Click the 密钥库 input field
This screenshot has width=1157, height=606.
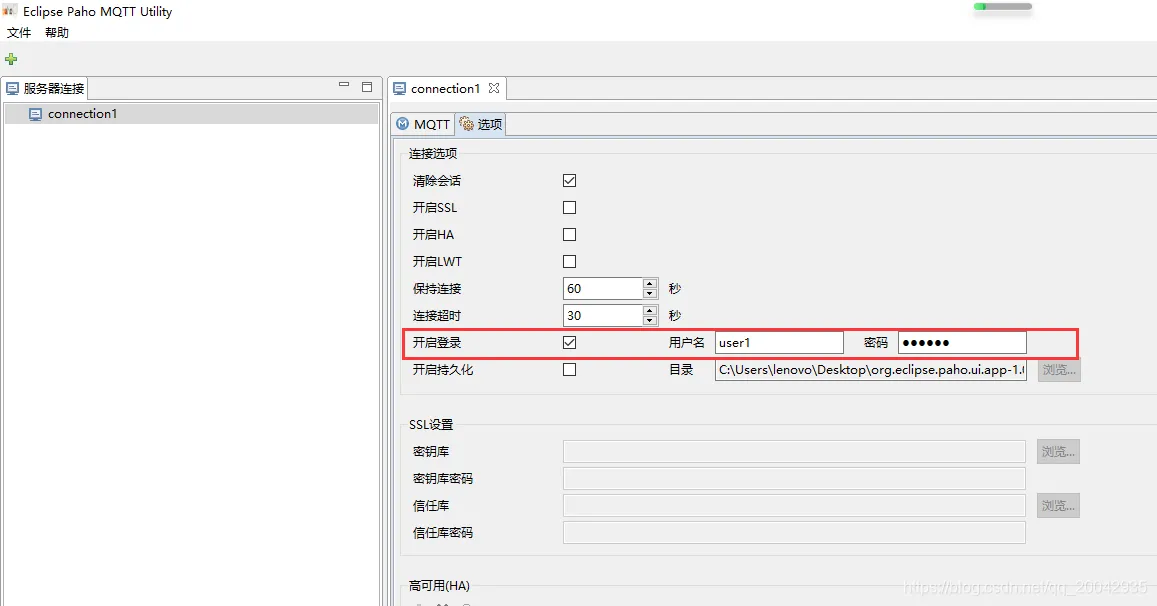[x=794, y=452]
